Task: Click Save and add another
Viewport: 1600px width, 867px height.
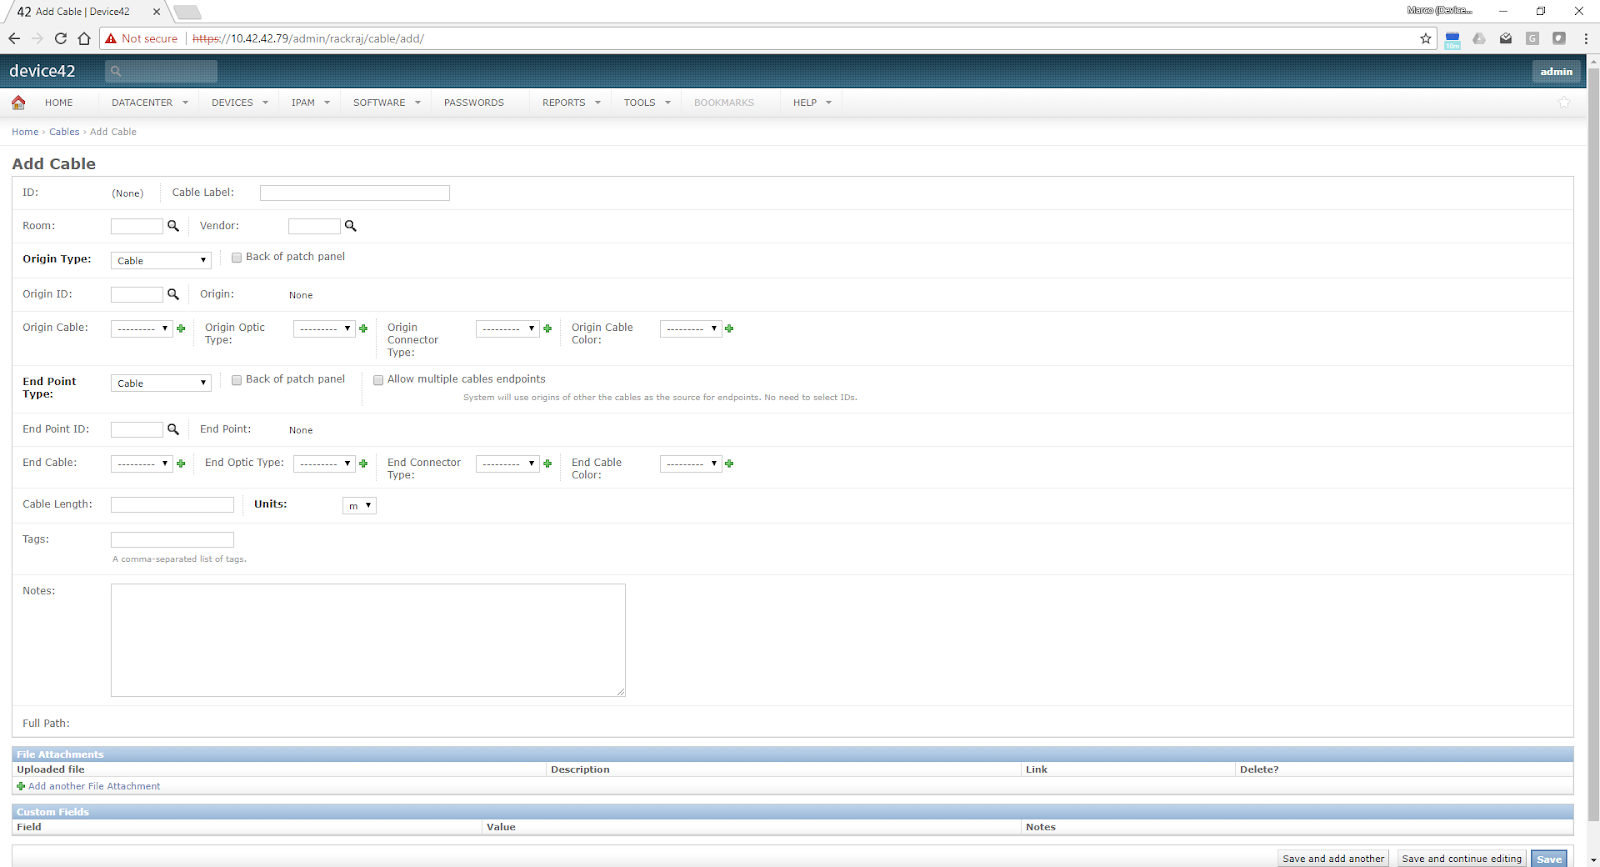Action: 1333,858
